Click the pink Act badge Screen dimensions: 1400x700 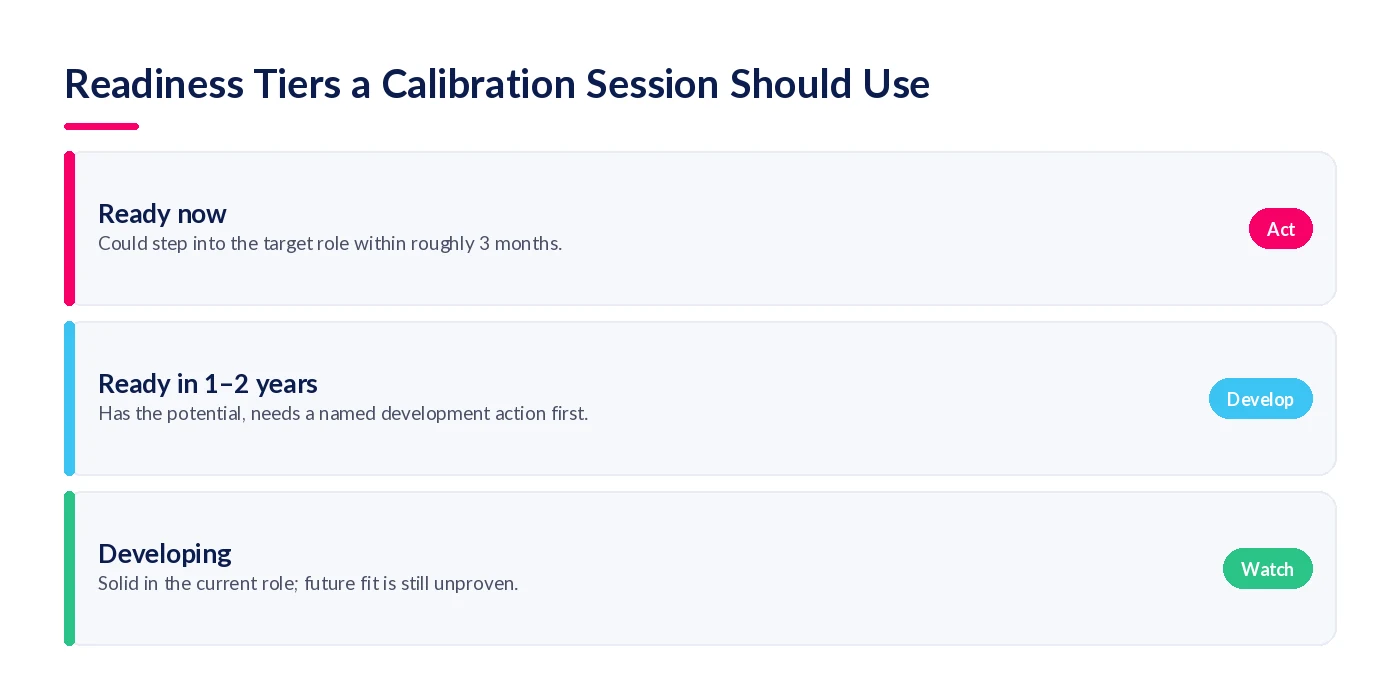tap(1280, 229)
